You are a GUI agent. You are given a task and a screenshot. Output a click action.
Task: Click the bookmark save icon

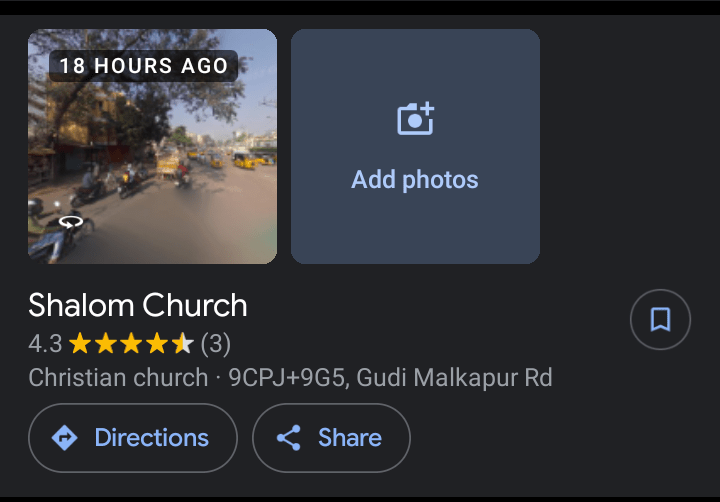[660, 319]
